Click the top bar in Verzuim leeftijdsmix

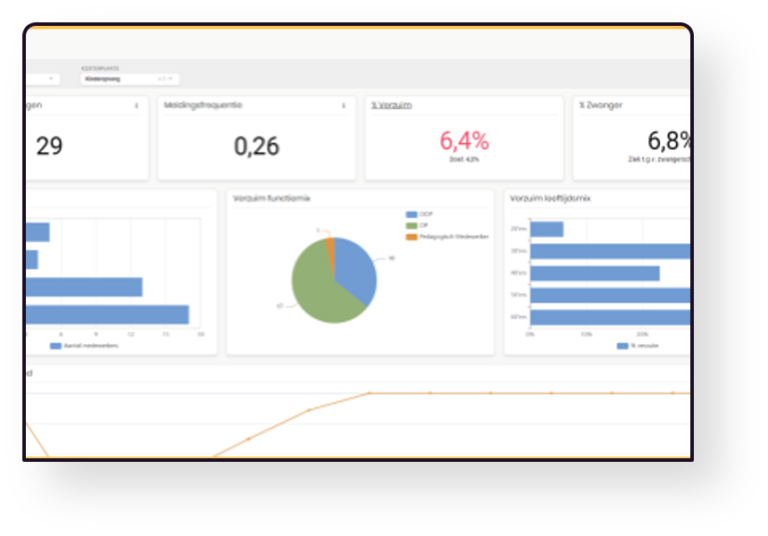(x=547, y=229)
